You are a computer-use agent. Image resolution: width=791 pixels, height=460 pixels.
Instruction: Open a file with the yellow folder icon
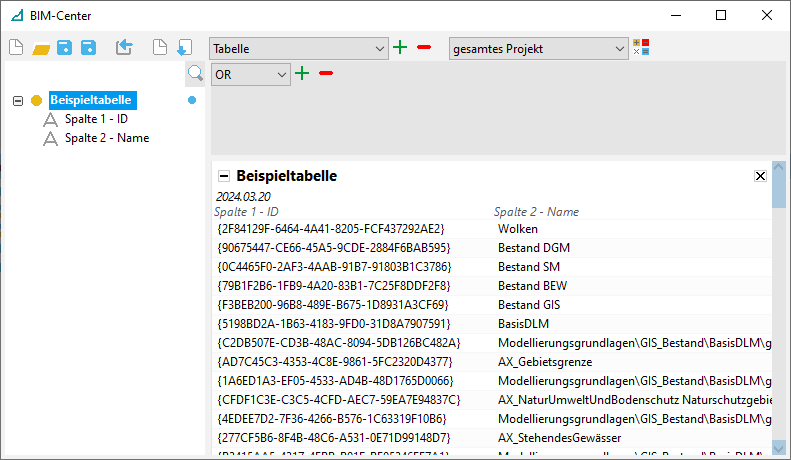coord(41,48)
